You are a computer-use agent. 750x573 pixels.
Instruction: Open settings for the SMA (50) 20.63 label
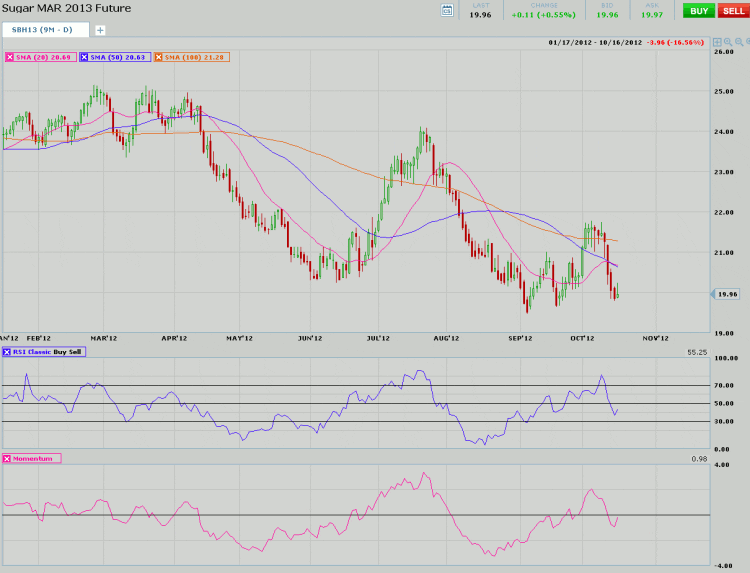click(119, 57)
